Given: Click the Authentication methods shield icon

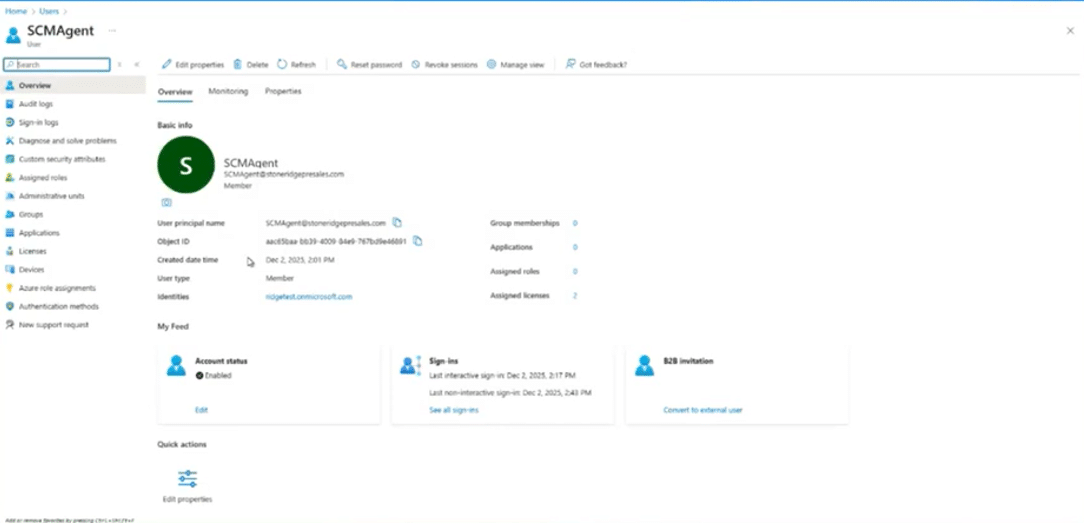Looking at the screenshot, I should point(10,306).
